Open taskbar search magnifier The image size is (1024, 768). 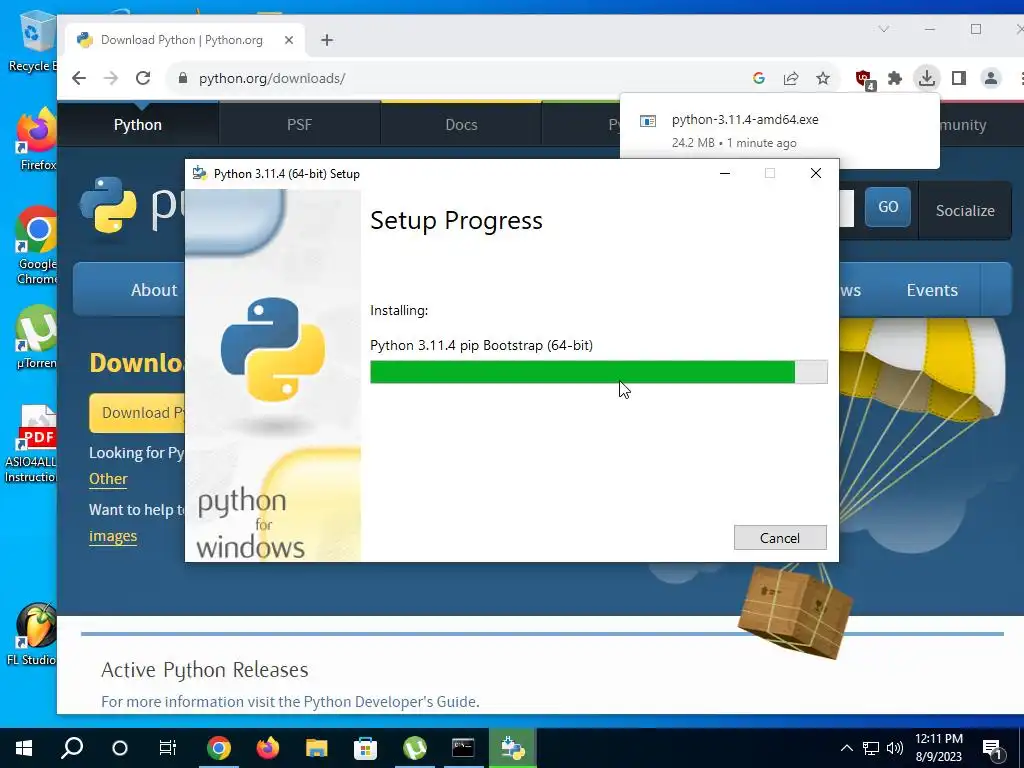[72, 748]
